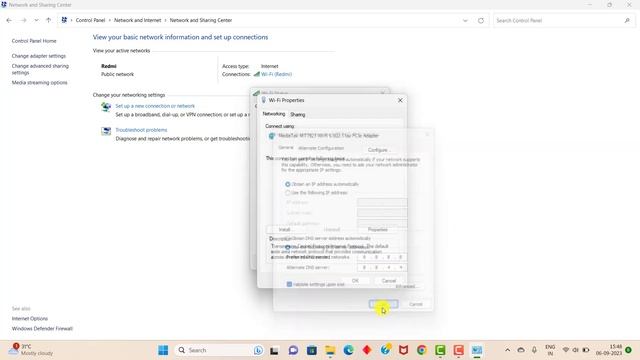Image resolution: width=640 pixels, height=360 pixels.
Task: Click the Troubleshoot problems icon
Action: [x=106, y=131]
